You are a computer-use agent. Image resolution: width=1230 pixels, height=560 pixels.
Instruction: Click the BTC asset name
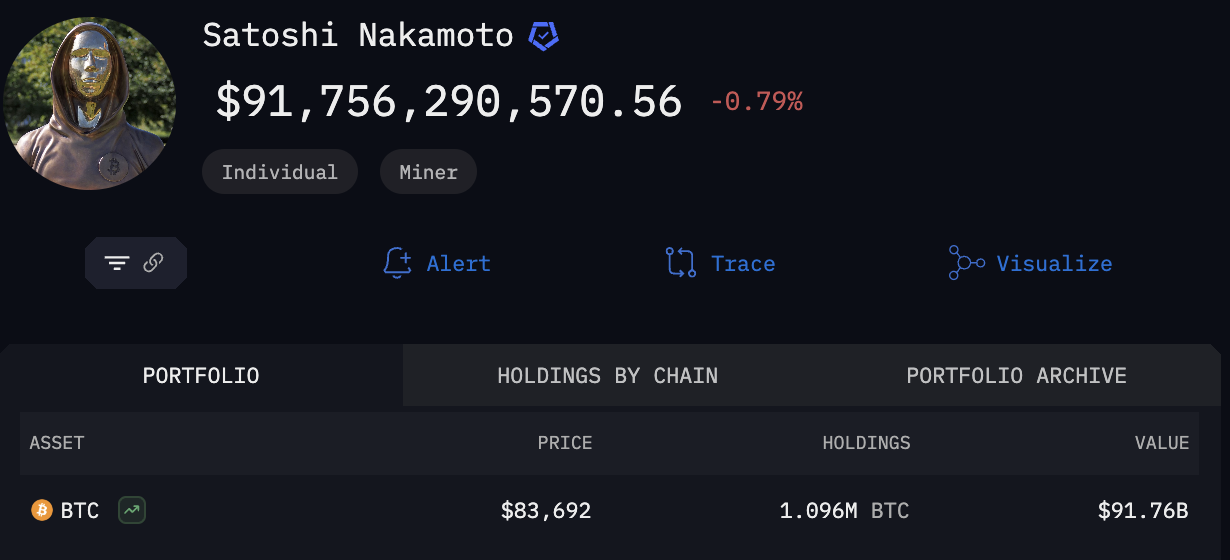tap(80, 511)
